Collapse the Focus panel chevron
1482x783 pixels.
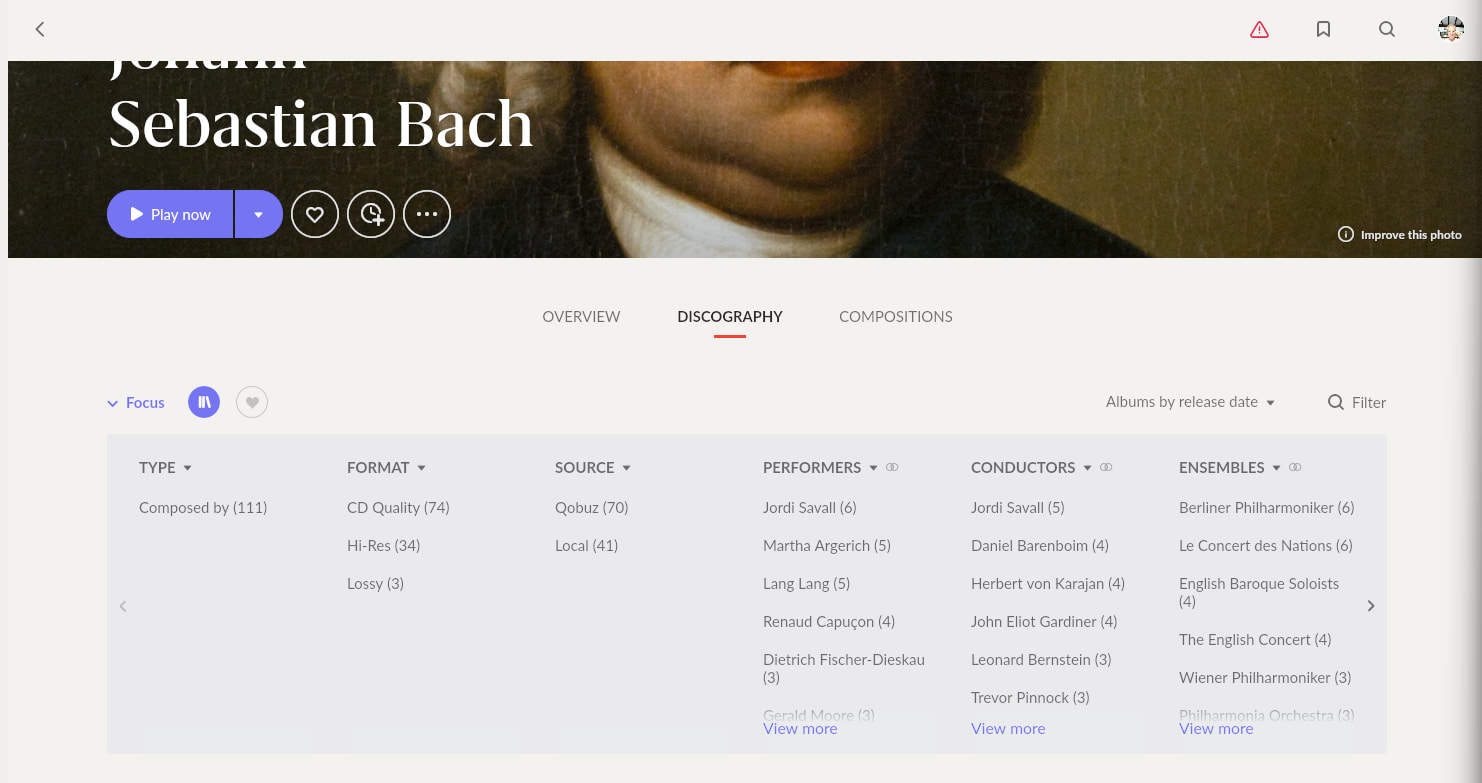[113, 403]
